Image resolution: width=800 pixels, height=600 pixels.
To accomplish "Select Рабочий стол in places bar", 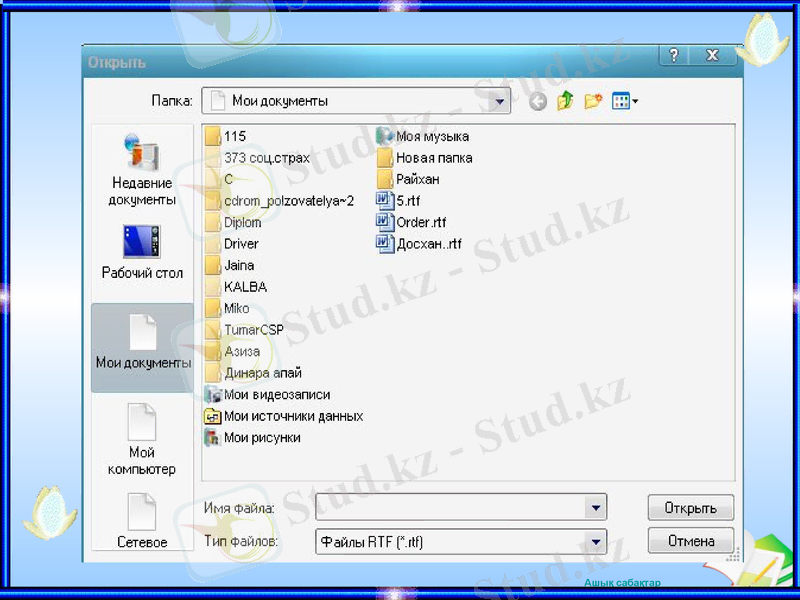I will pyautogui.click(x=141, y=251).
